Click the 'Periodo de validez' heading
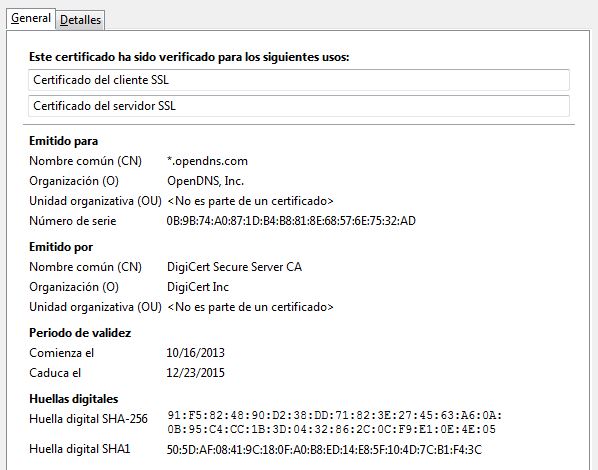 coord(80,333)
